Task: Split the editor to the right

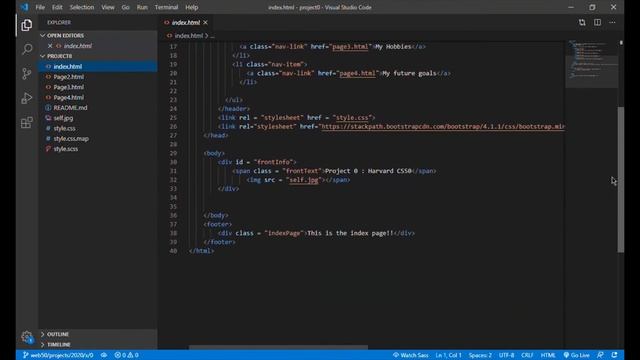Action: 597,22
